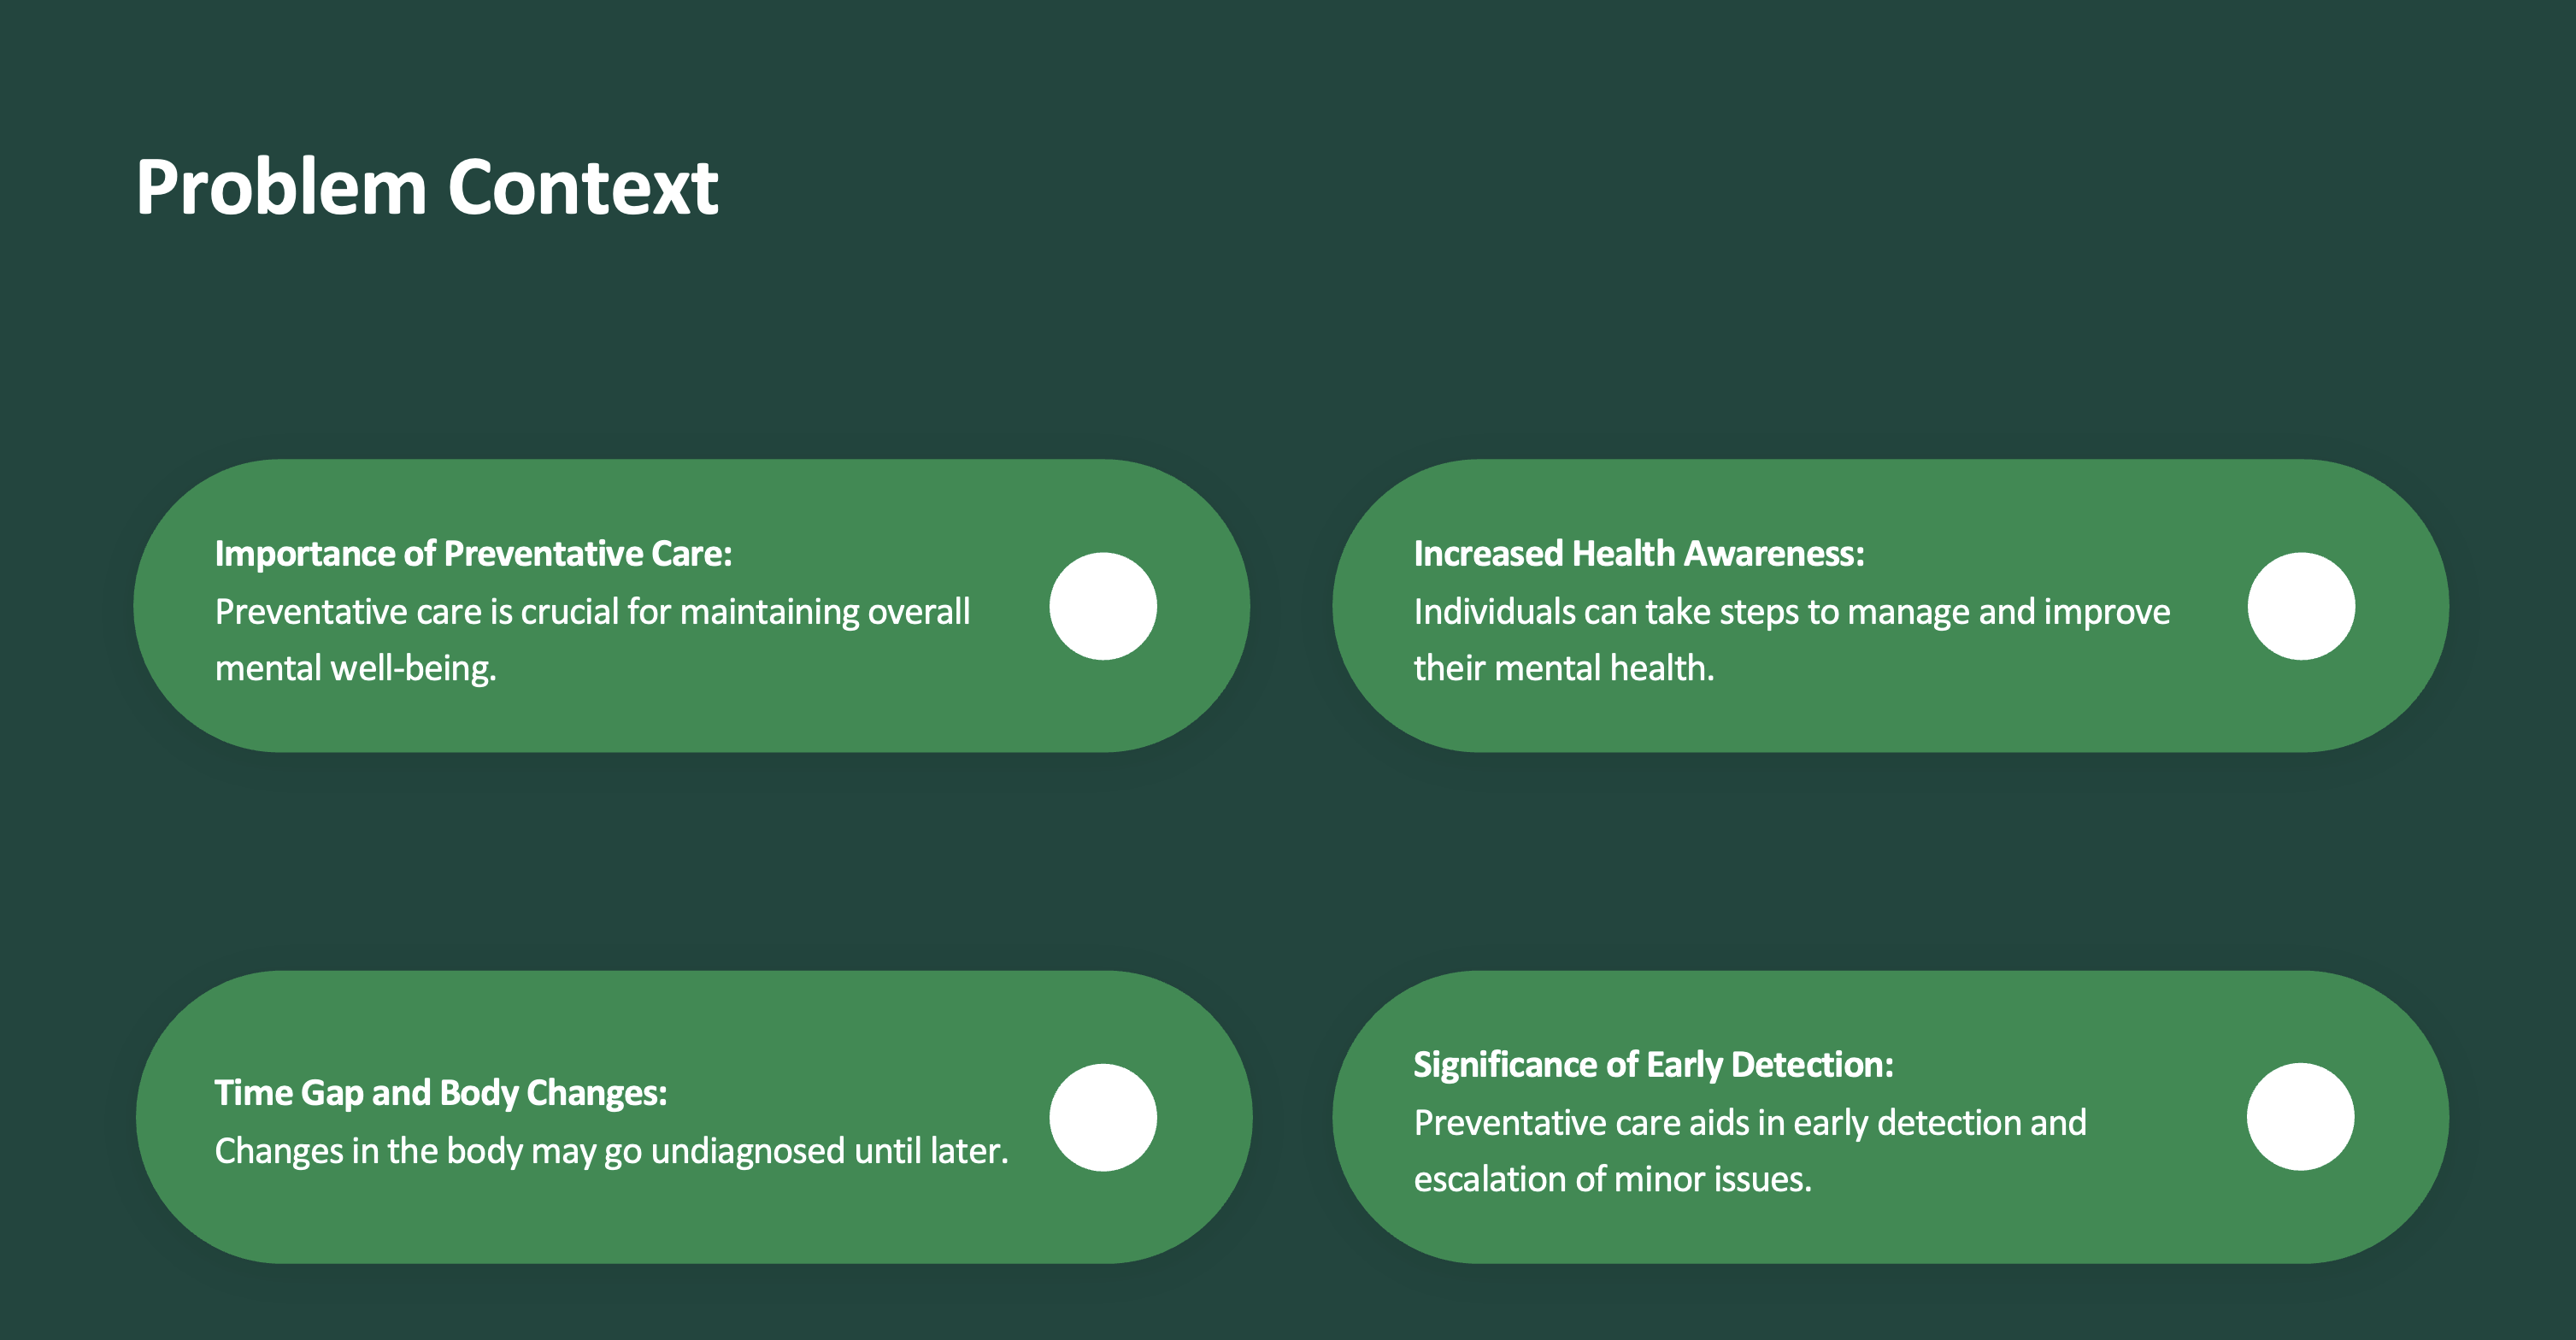Click the white circle in Time Gap card
The width and height of the screenshot is (2576, 1340).
(x=1103, y=1117)
